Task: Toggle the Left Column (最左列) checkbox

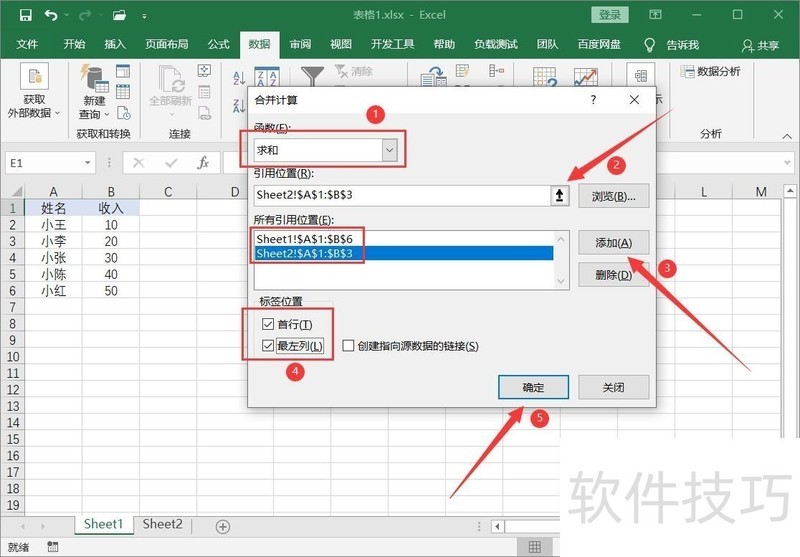Action: pyautogui.click(x=268, y=346)
